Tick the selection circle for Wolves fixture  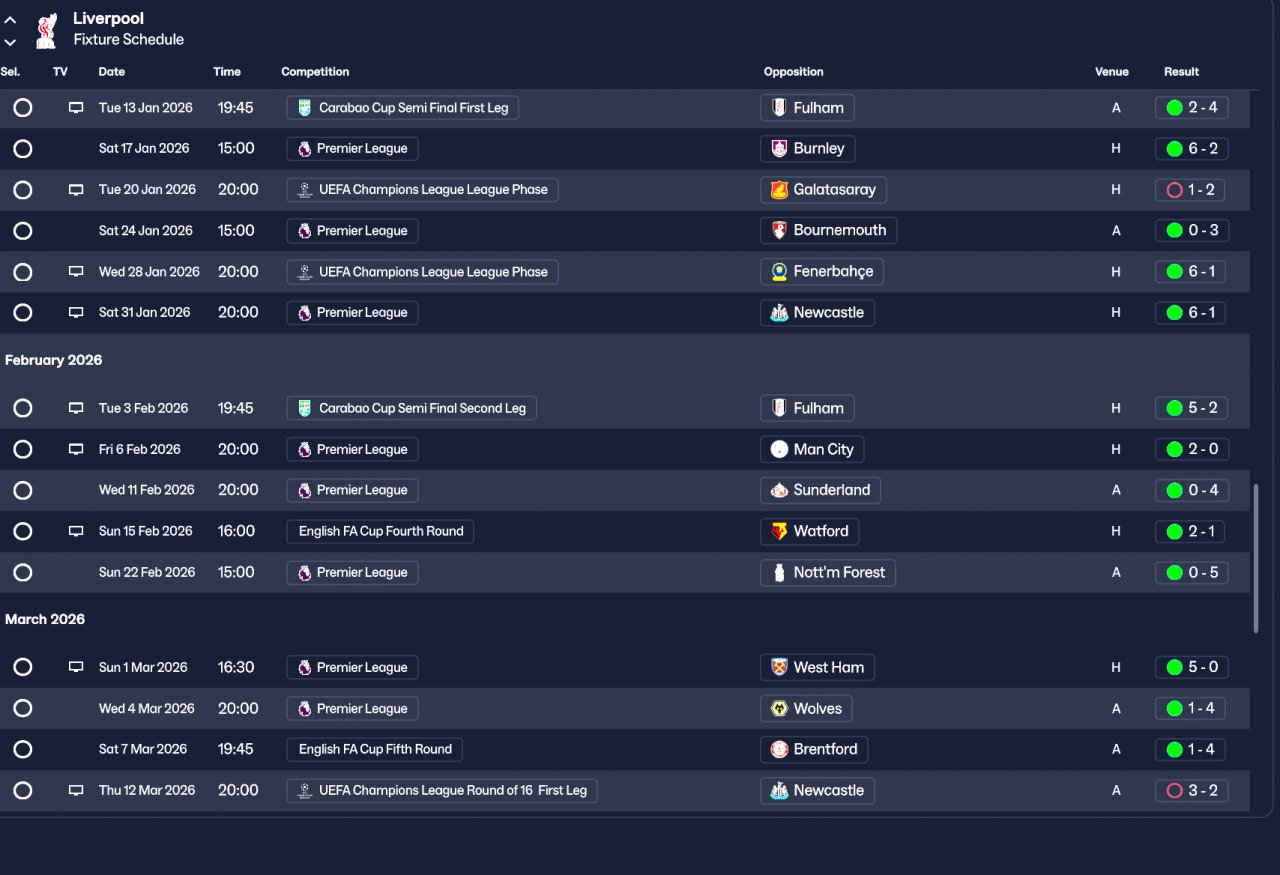tap(23, 708)
